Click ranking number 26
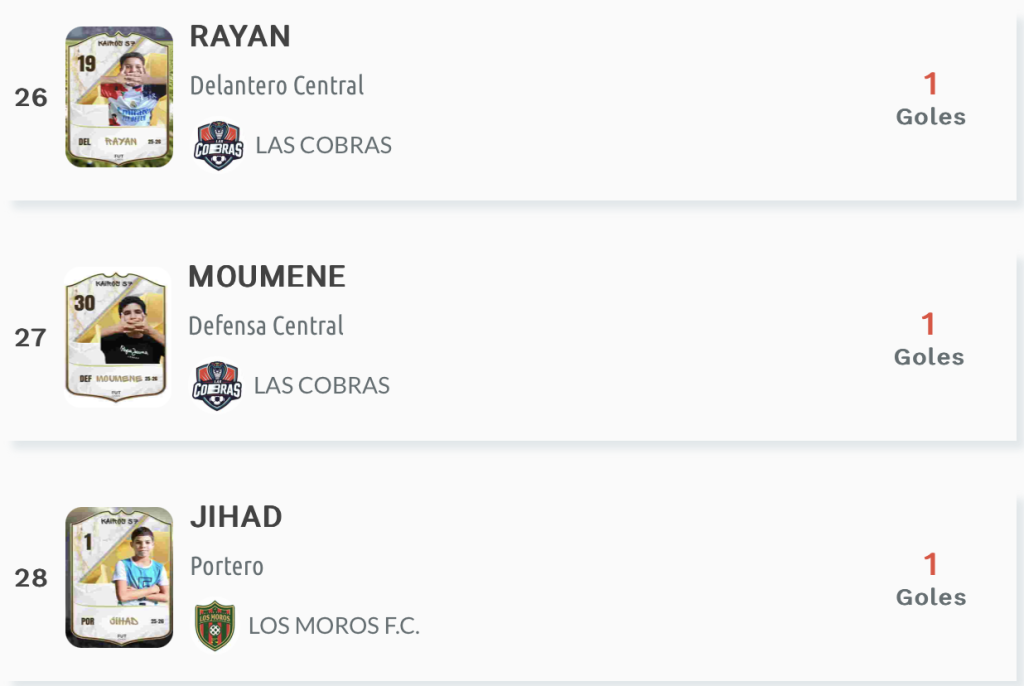The width and height of the screenshot is (1024, 686). coord(31,98)
